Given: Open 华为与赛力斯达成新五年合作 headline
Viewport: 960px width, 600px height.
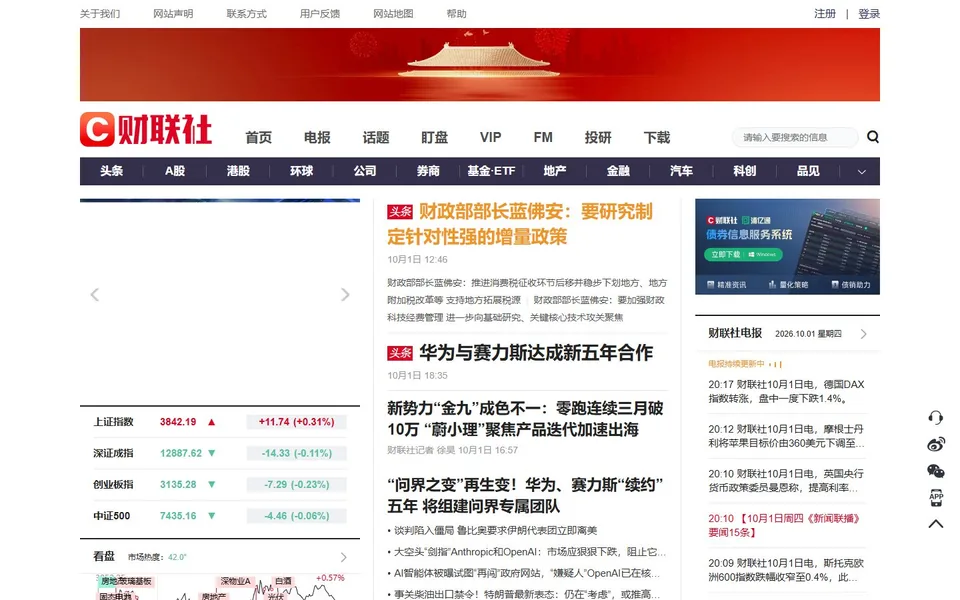Looking at the screenshot, I should click(x=536, y=353).
